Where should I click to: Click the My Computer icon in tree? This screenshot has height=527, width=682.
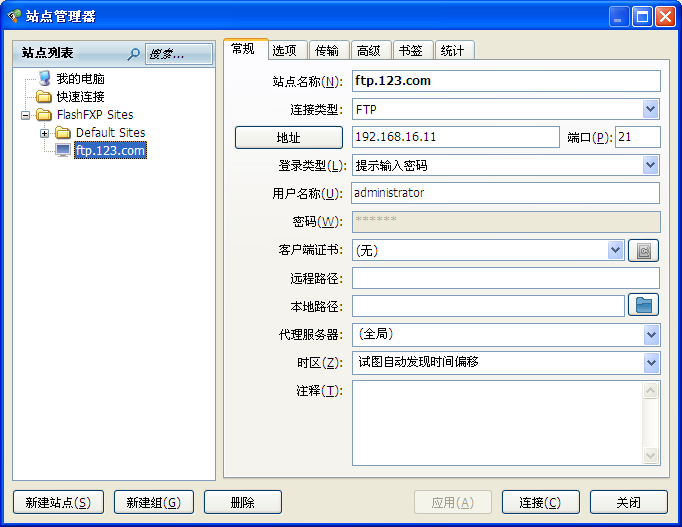45,78
